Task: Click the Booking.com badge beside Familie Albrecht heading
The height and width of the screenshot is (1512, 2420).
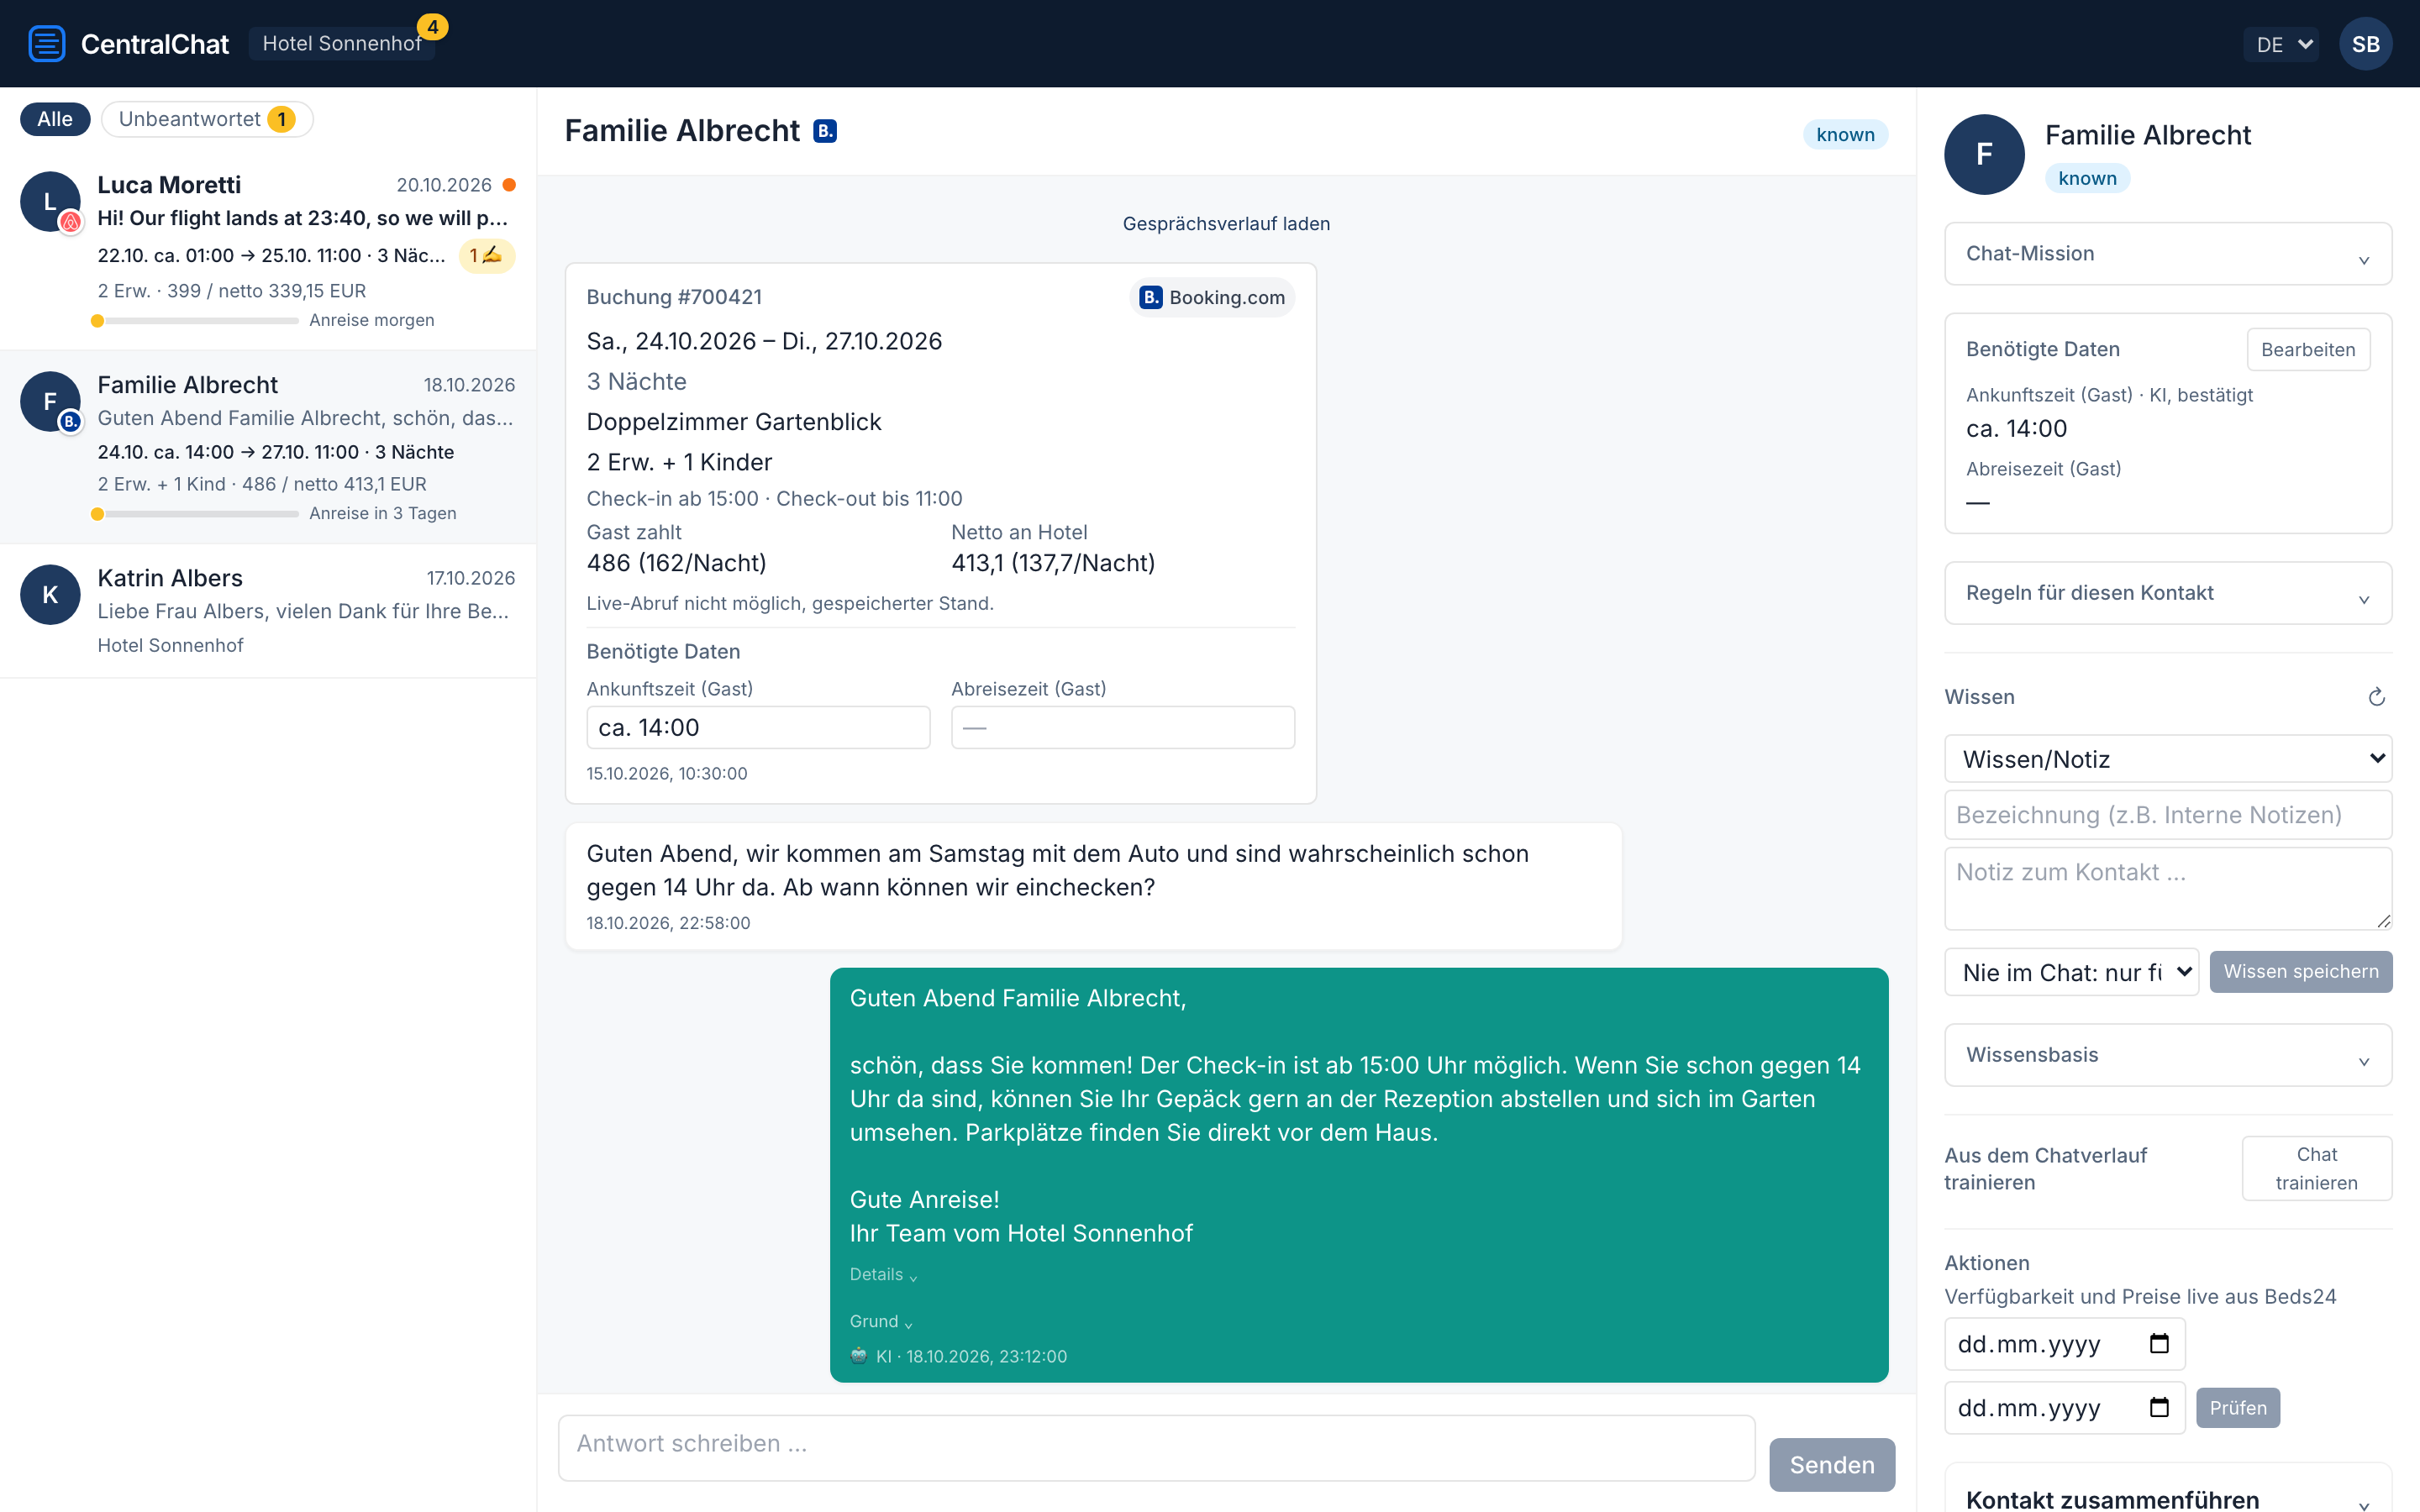Action: (824, 131)
